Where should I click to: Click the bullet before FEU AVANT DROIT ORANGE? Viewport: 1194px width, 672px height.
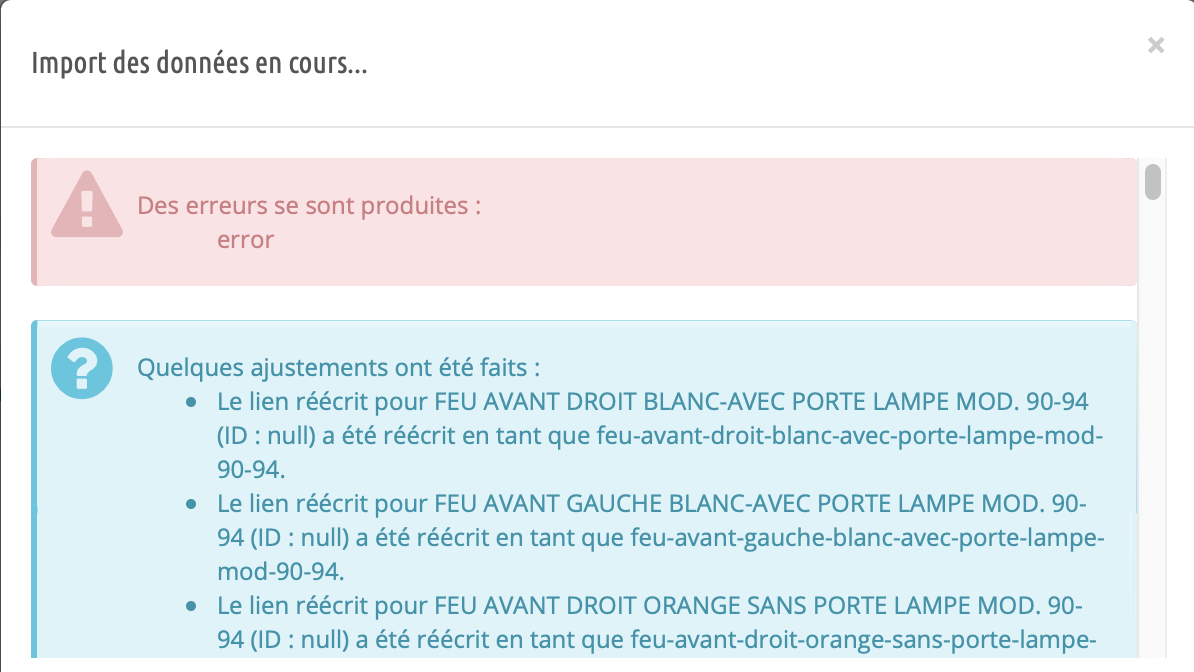pos(191,606)
